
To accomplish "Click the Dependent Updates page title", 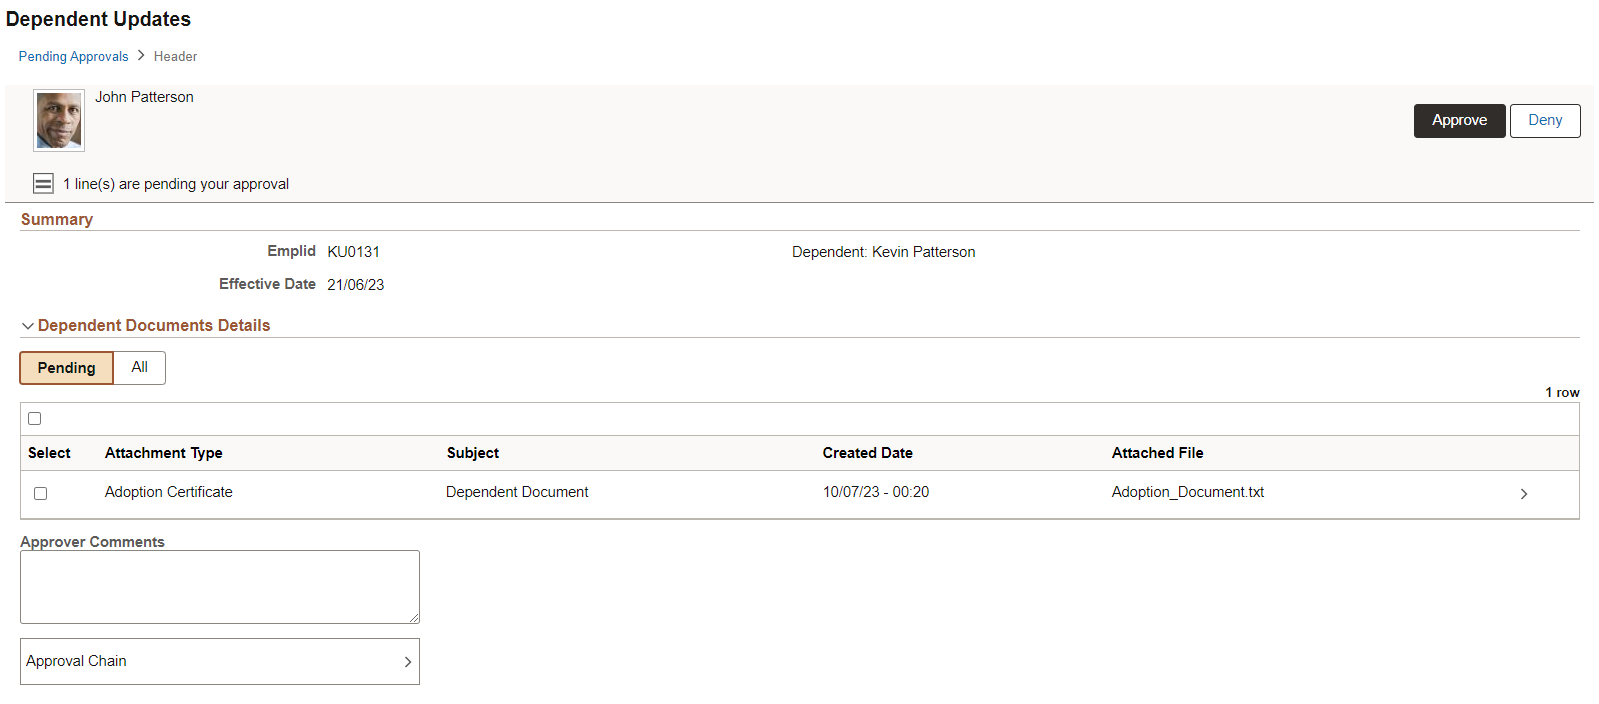I will [x=98, y=19].
